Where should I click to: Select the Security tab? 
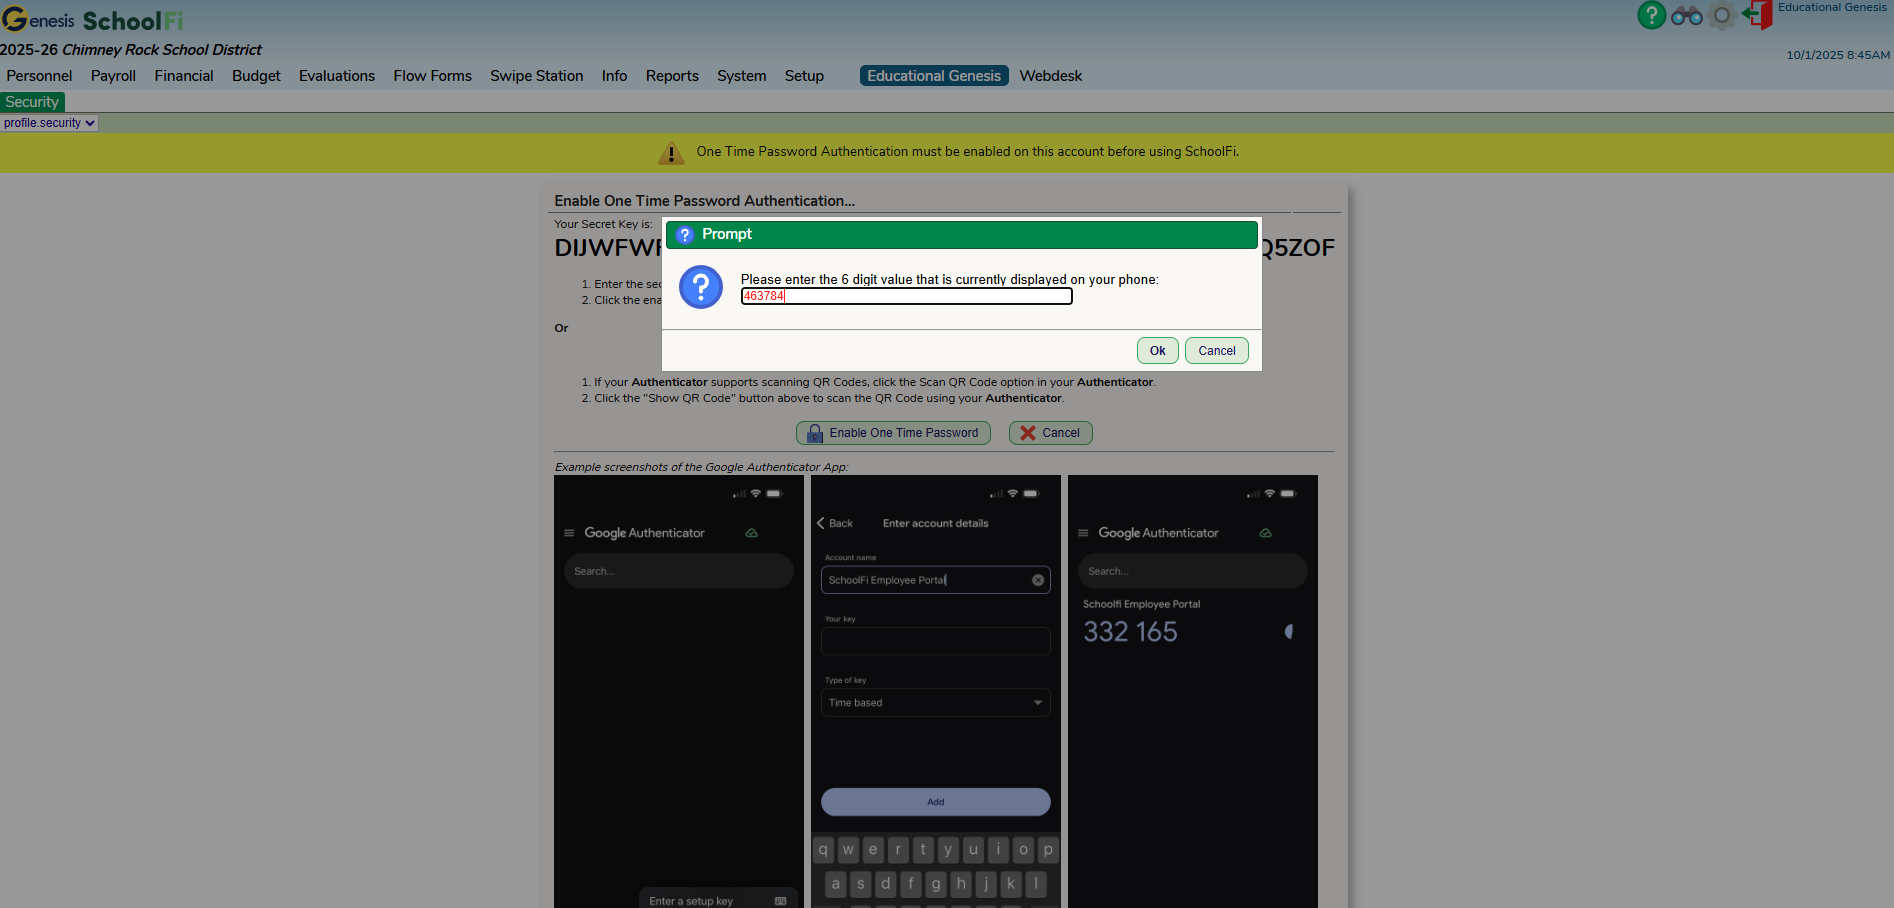click(32, 102)
